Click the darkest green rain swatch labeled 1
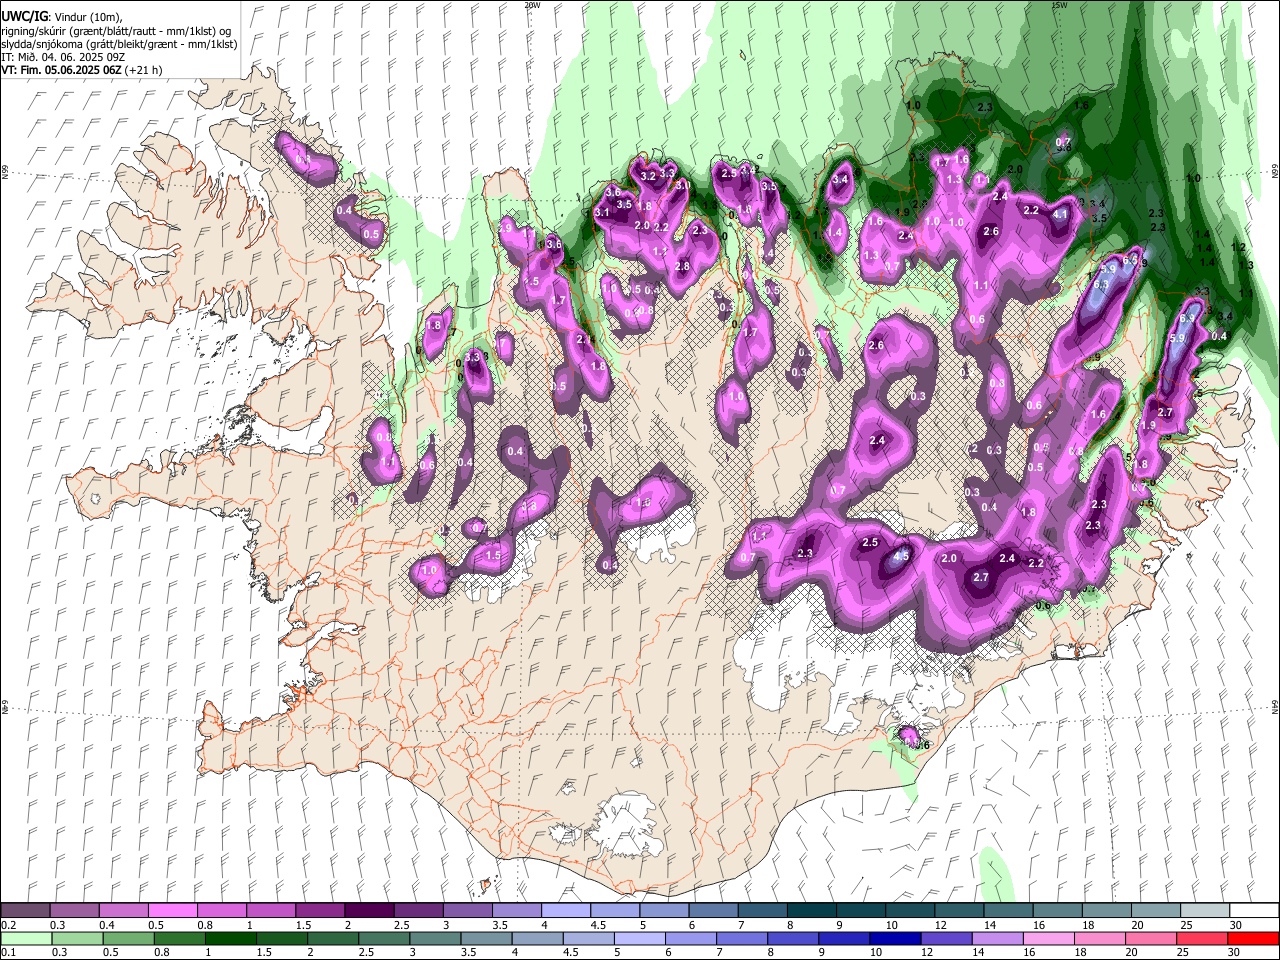The height and width of the screenshot is (960, 1280). [x=231, y=938]
